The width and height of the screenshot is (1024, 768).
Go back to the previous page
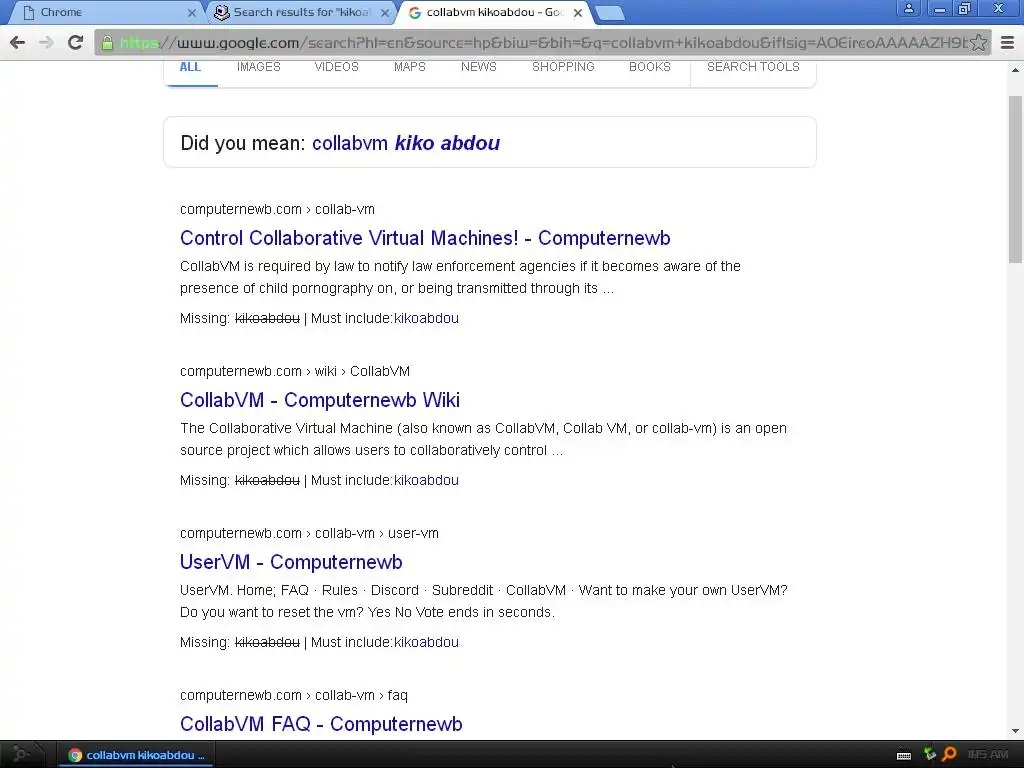tap(18, 42)
